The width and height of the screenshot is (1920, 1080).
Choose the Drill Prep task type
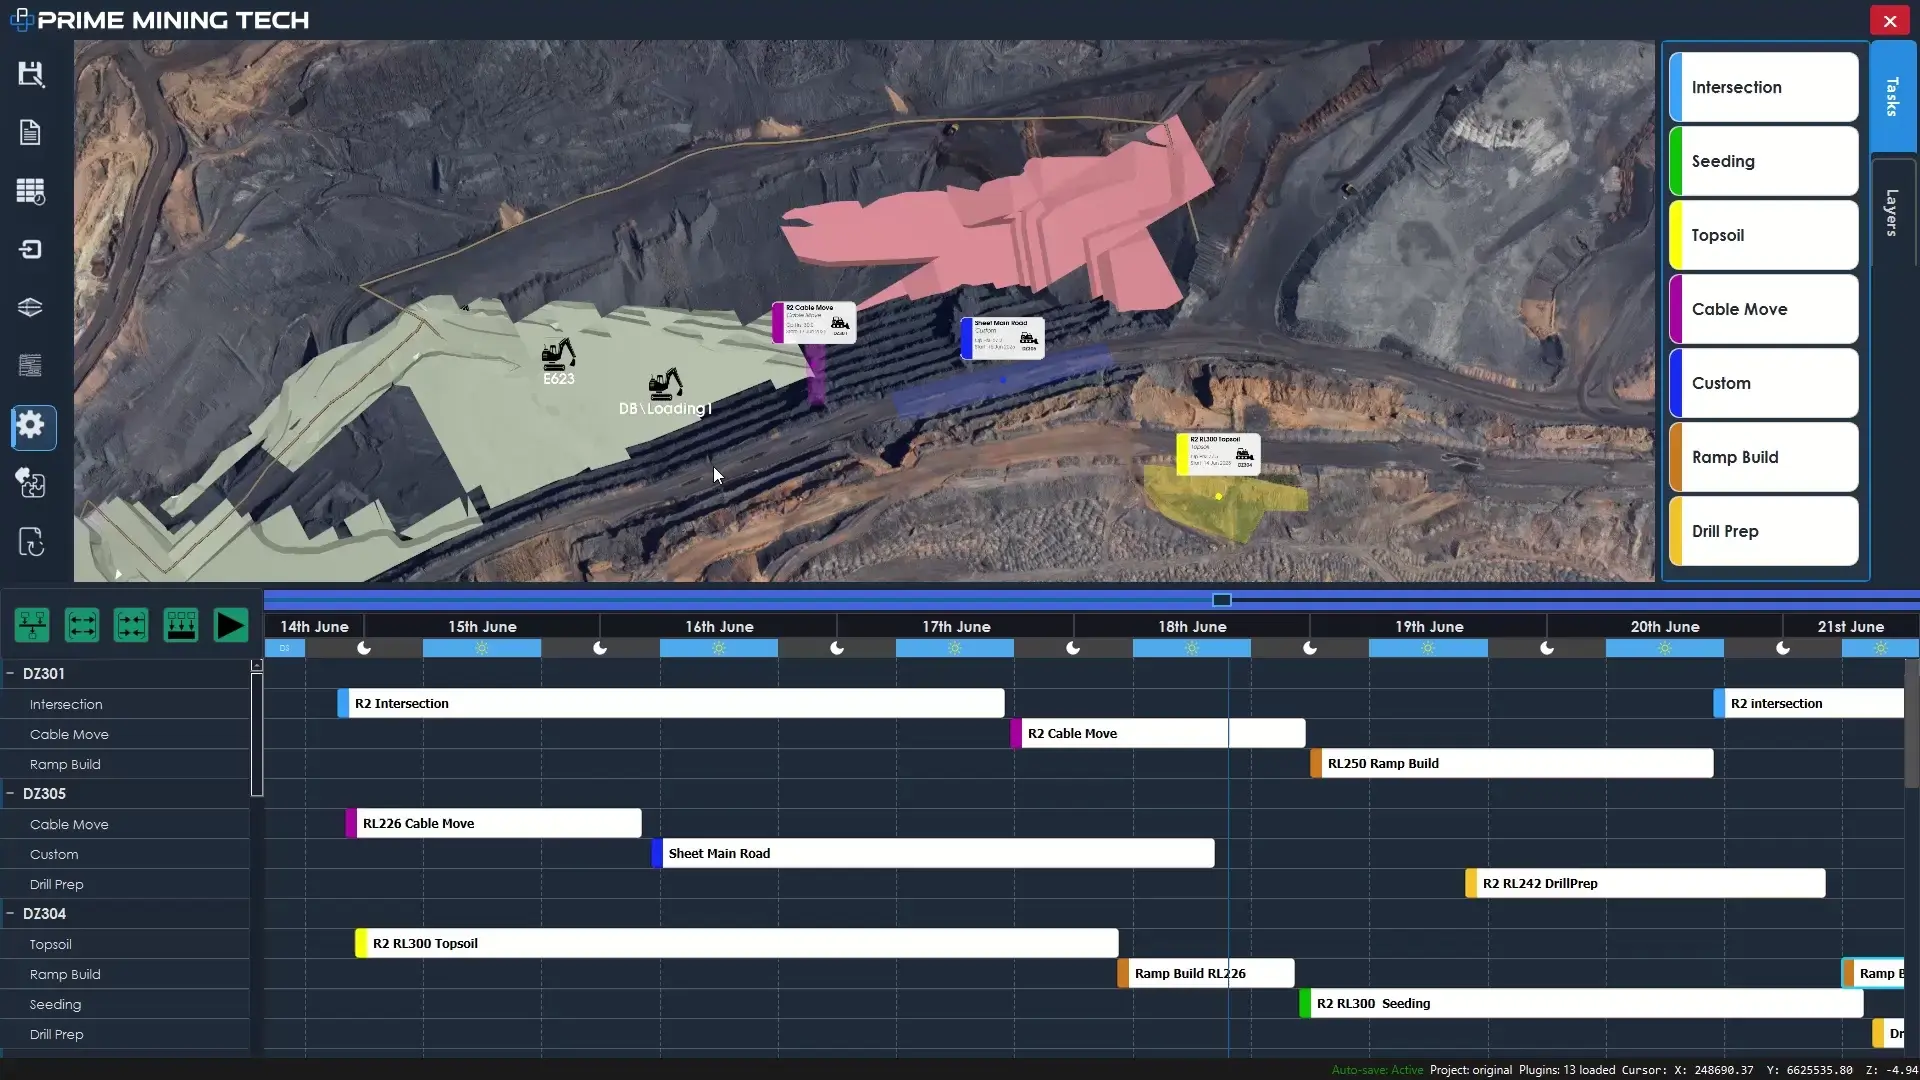pos(1764,531)
